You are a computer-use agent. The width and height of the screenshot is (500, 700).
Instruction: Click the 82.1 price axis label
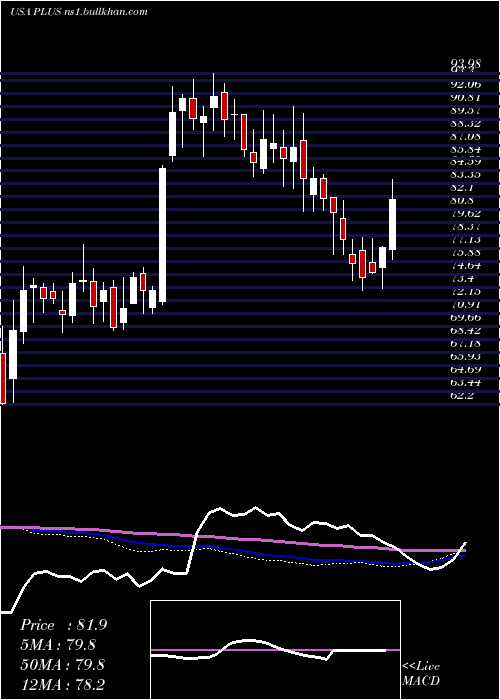click(x=462, y=188)
